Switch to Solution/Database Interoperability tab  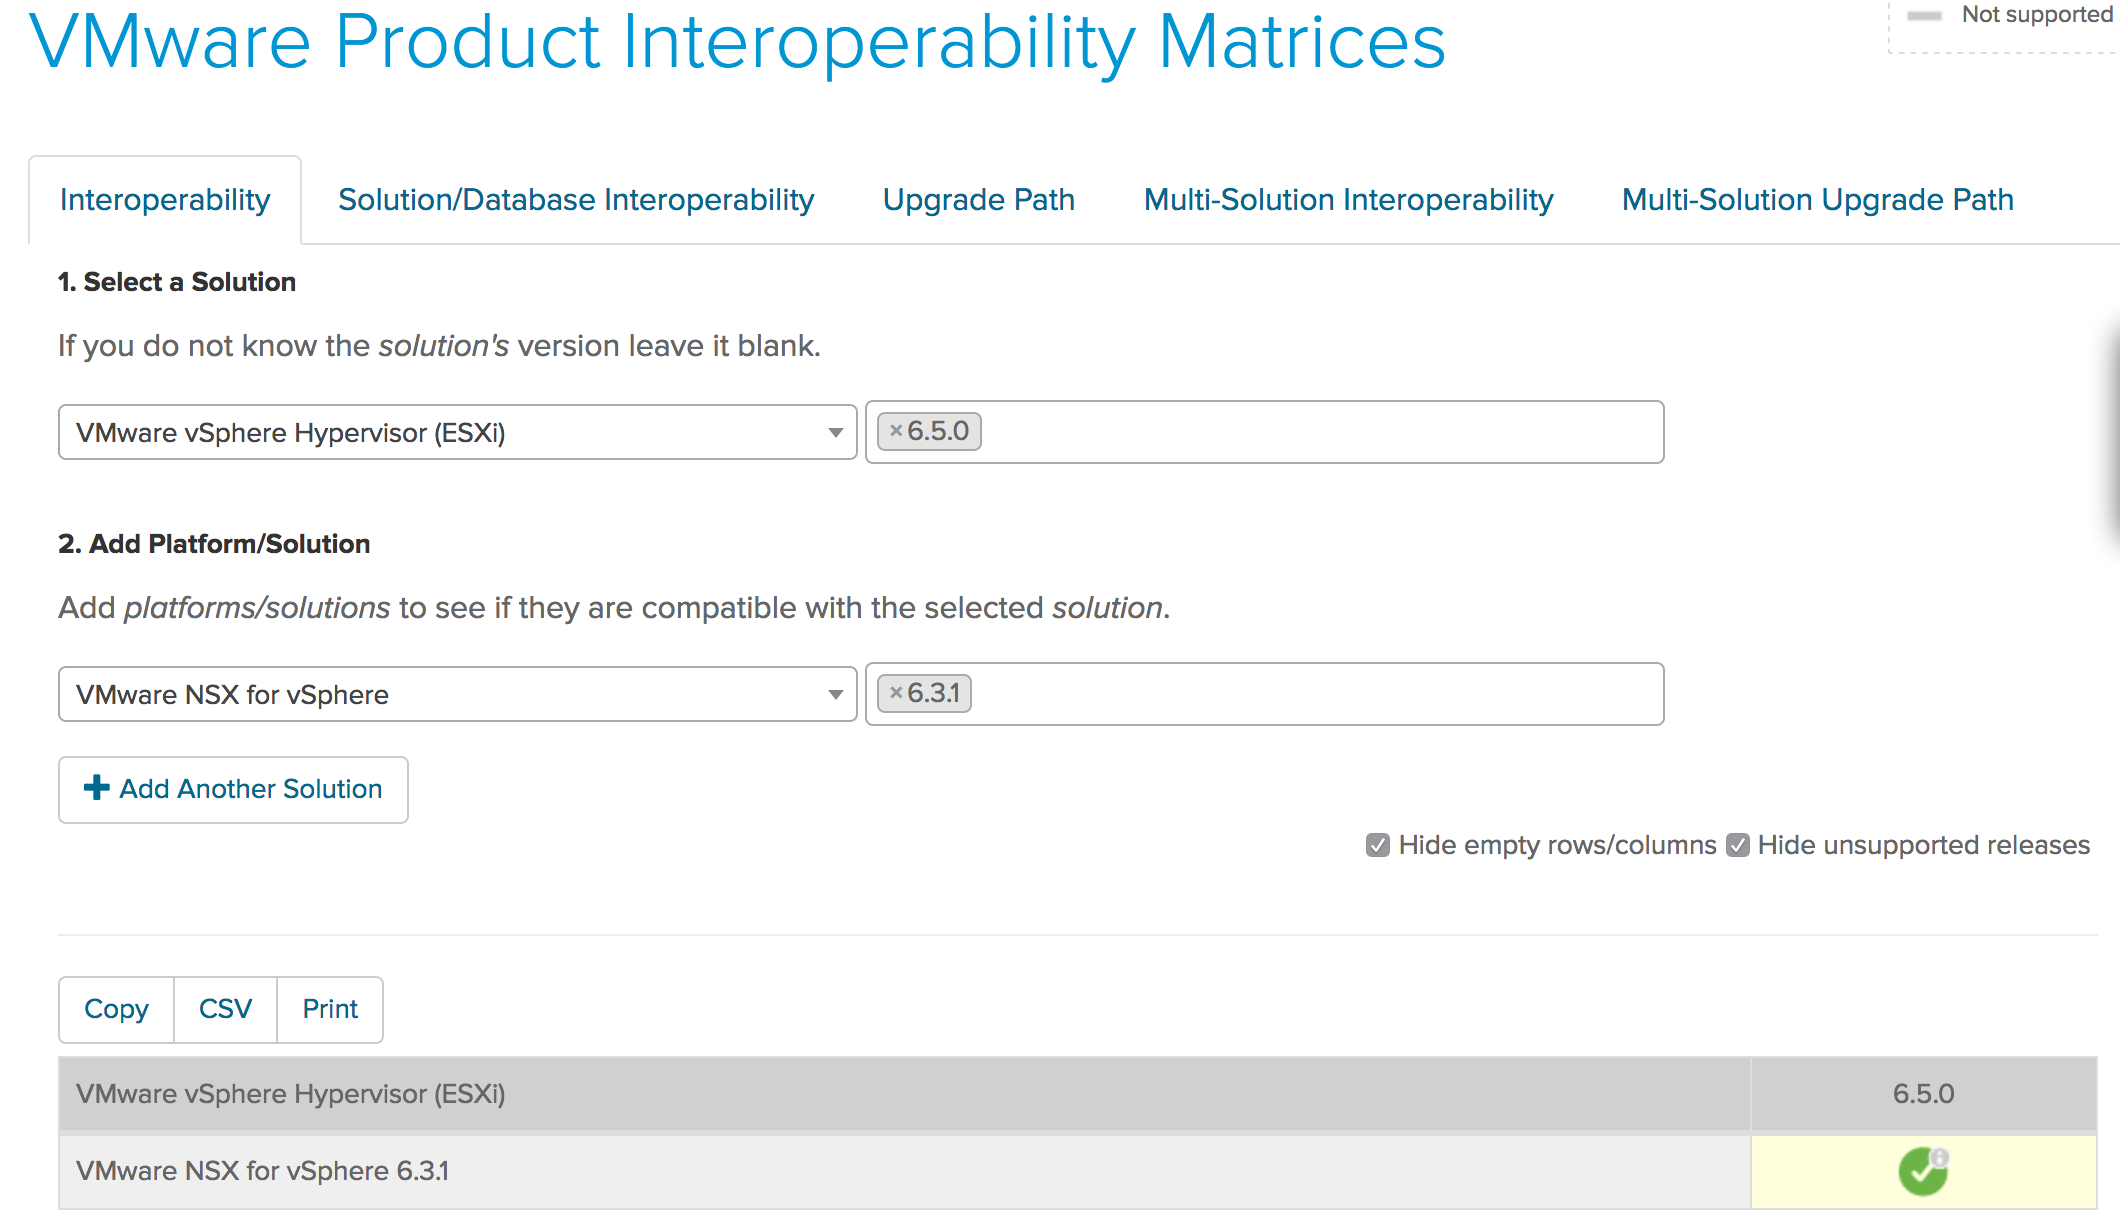pyautogui.click(x=576, y=200)
